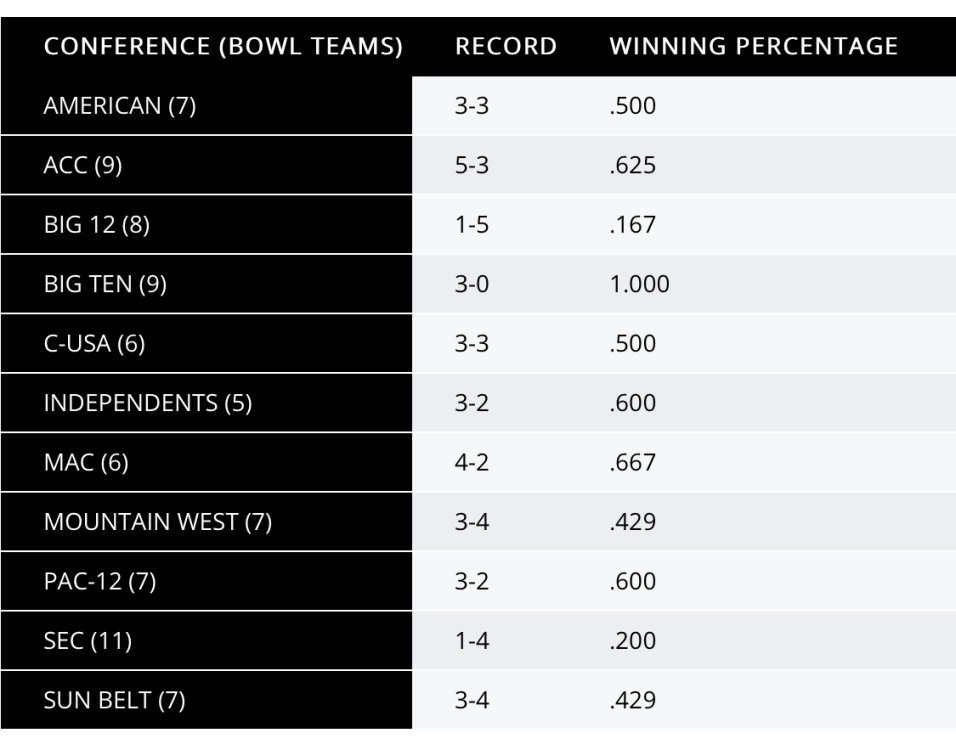Select the AMERICAN (7) row label
Screen dimensions: 956x750
click(120, 106)
